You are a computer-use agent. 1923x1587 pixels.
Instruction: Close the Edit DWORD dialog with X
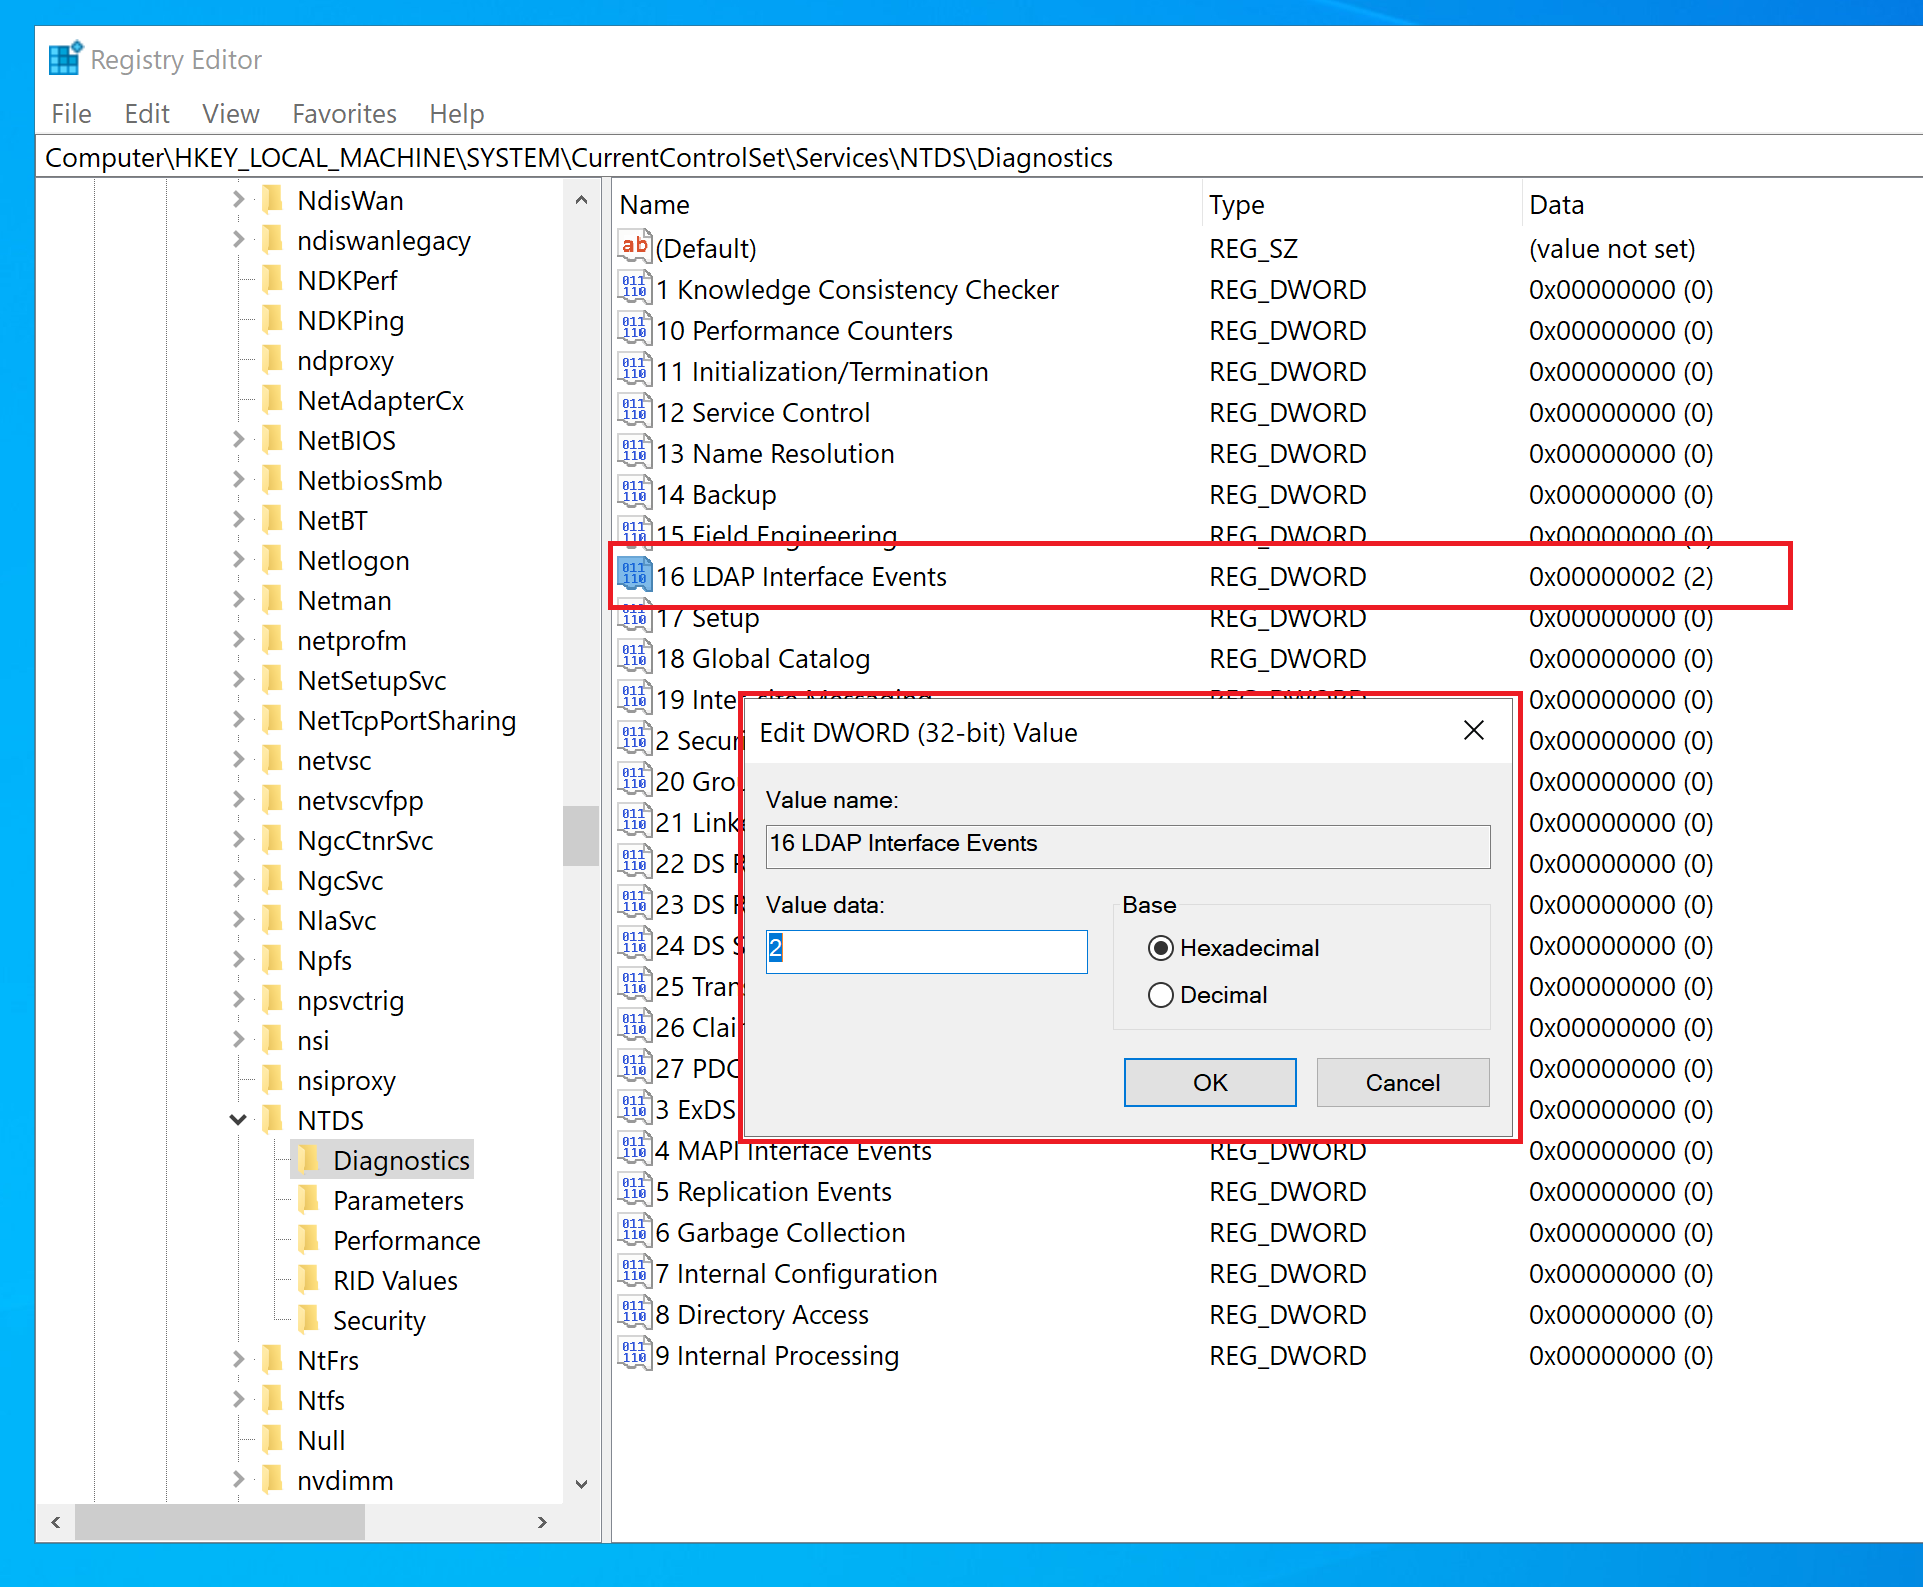(1473, 731)
